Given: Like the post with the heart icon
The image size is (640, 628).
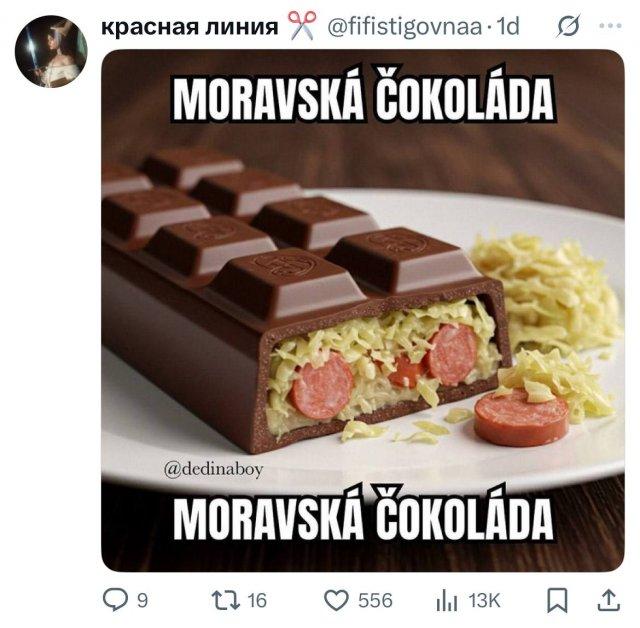Looking at the screenshot, I should pyautogui.click(x=336, y=601).
